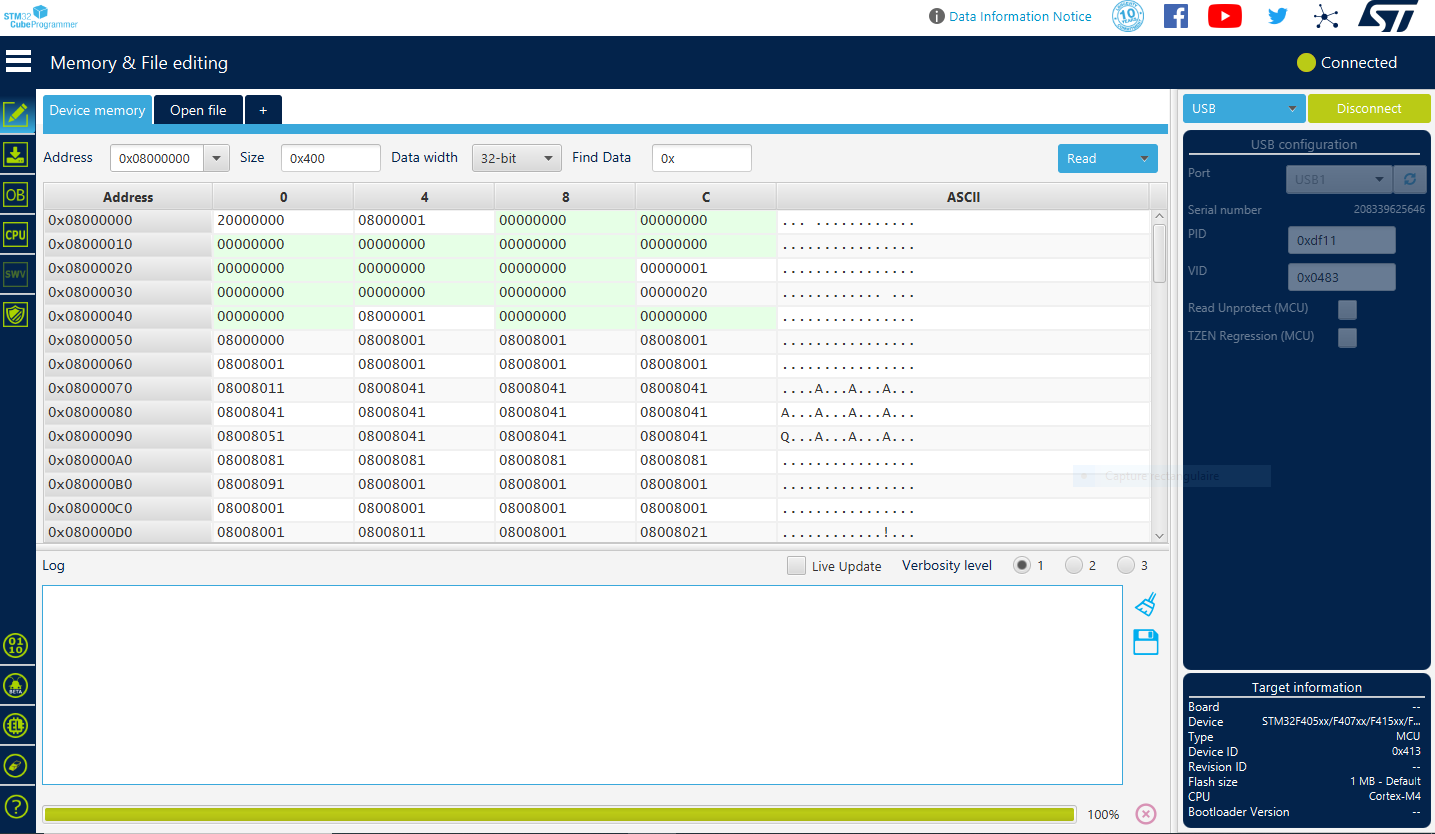Screen dimensions: 1435x834
Task: Switch to the Open file tab
Action: (x=198, y=110)
